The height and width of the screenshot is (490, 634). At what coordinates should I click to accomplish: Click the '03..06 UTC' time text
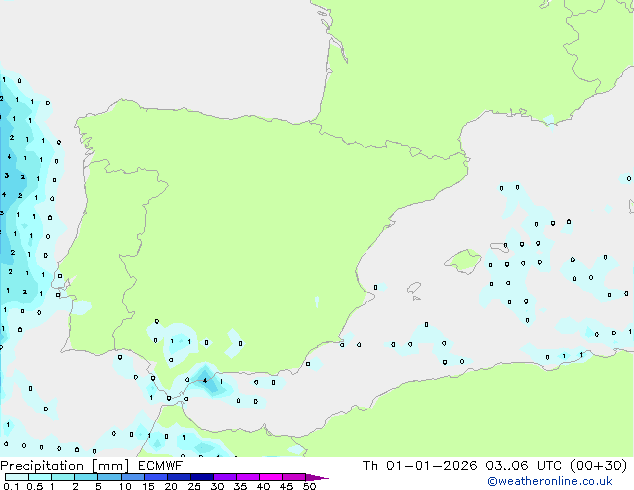pos(523,466)
